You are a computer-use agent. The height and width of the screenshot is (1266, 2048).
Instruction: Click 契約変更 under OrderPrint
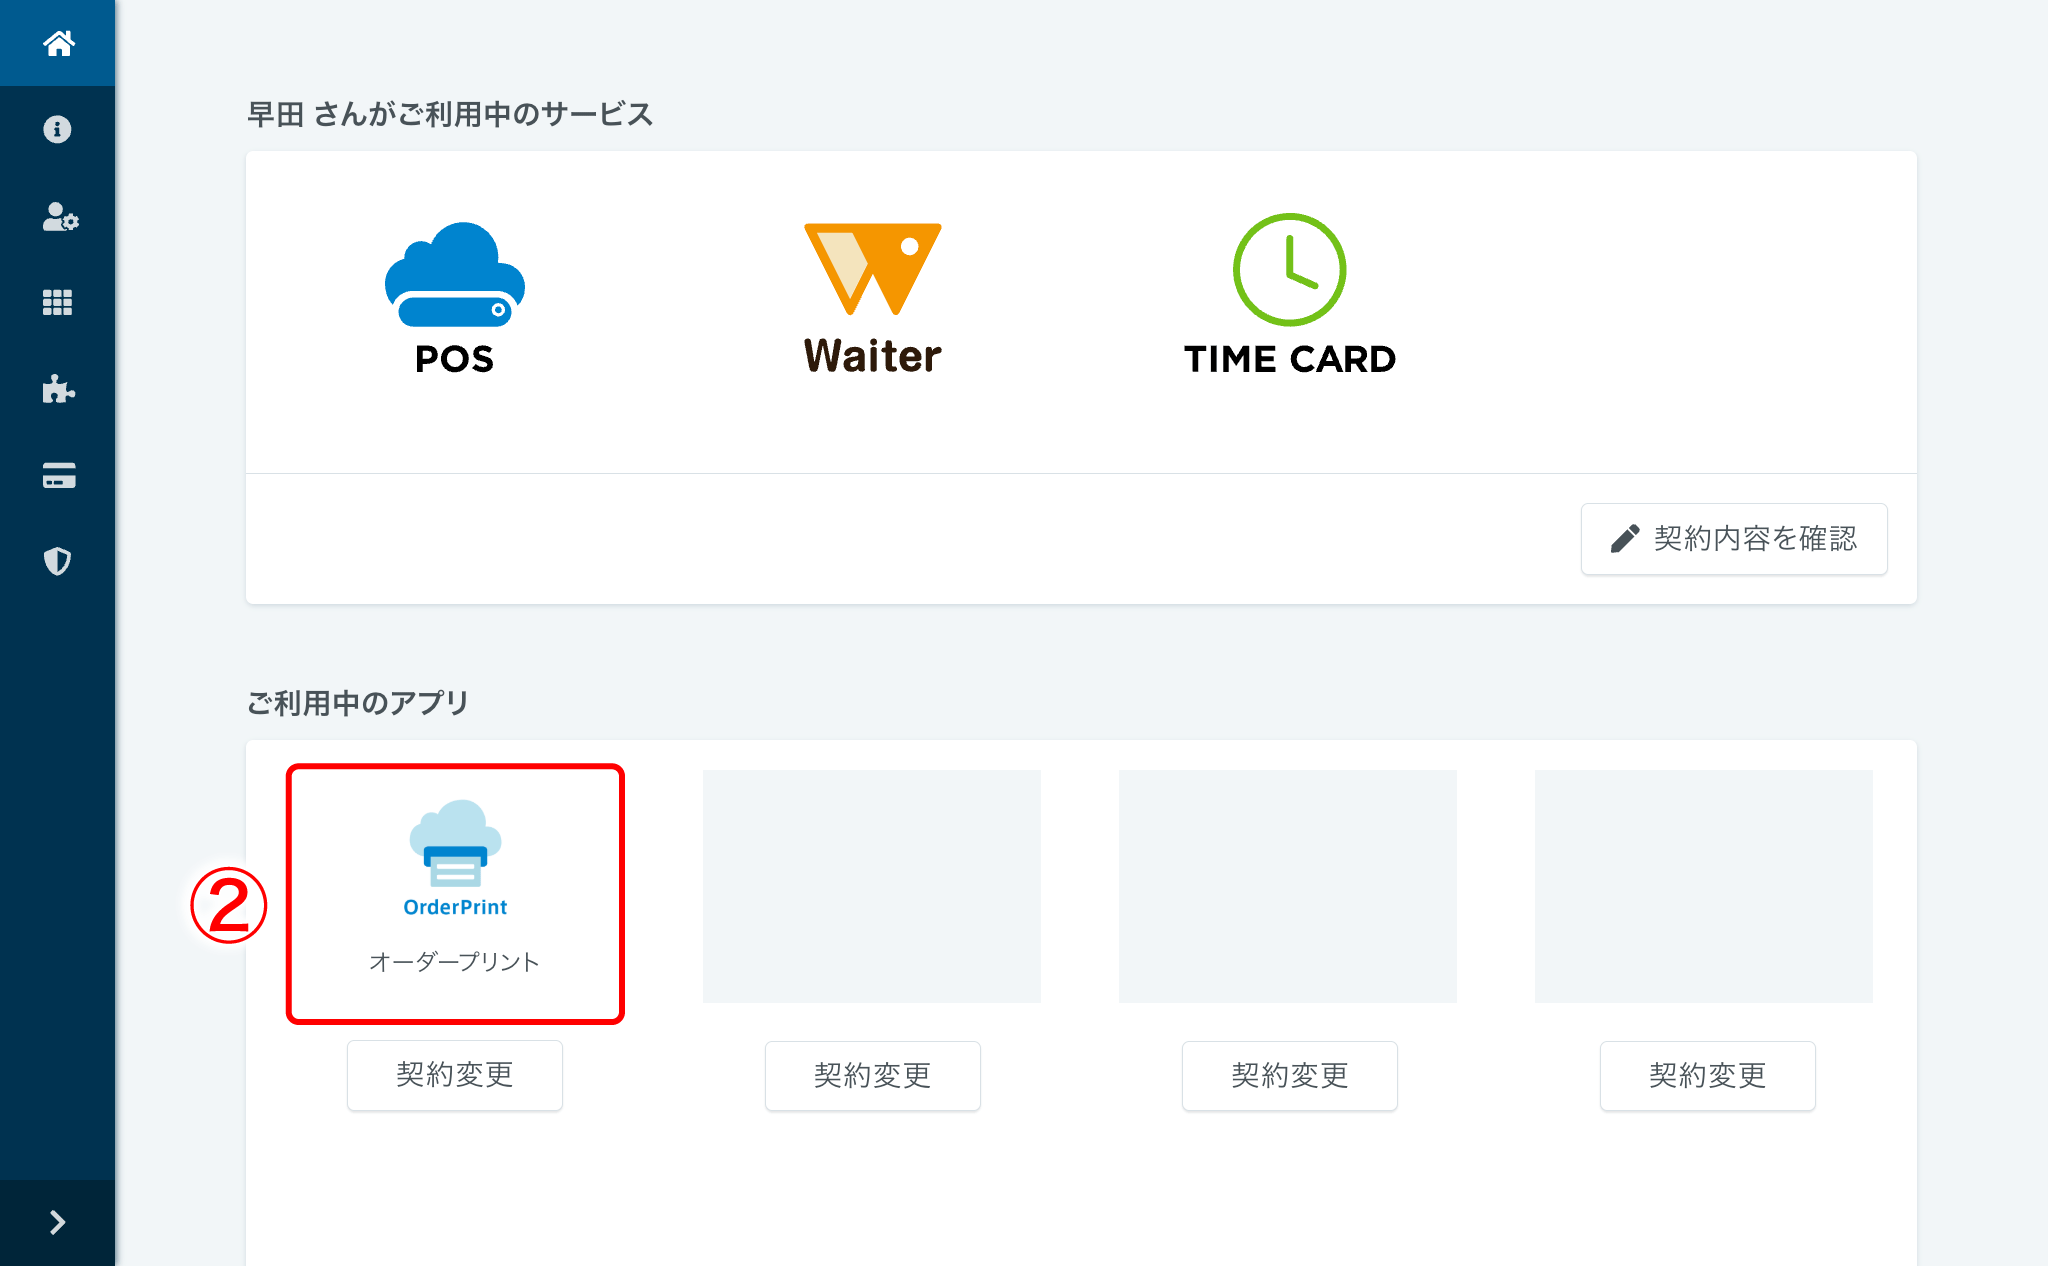[455, 1075]
